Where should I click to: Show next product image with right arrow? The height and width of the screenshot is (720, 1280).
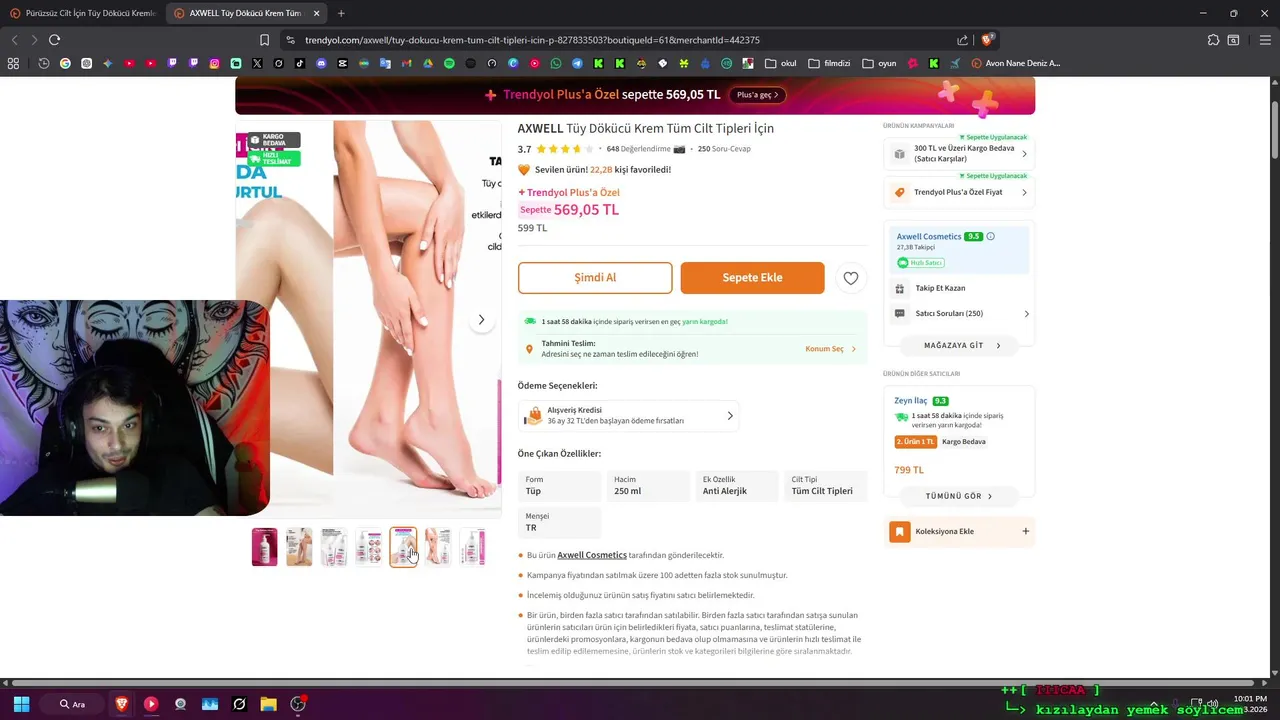[x=481, y=320]
